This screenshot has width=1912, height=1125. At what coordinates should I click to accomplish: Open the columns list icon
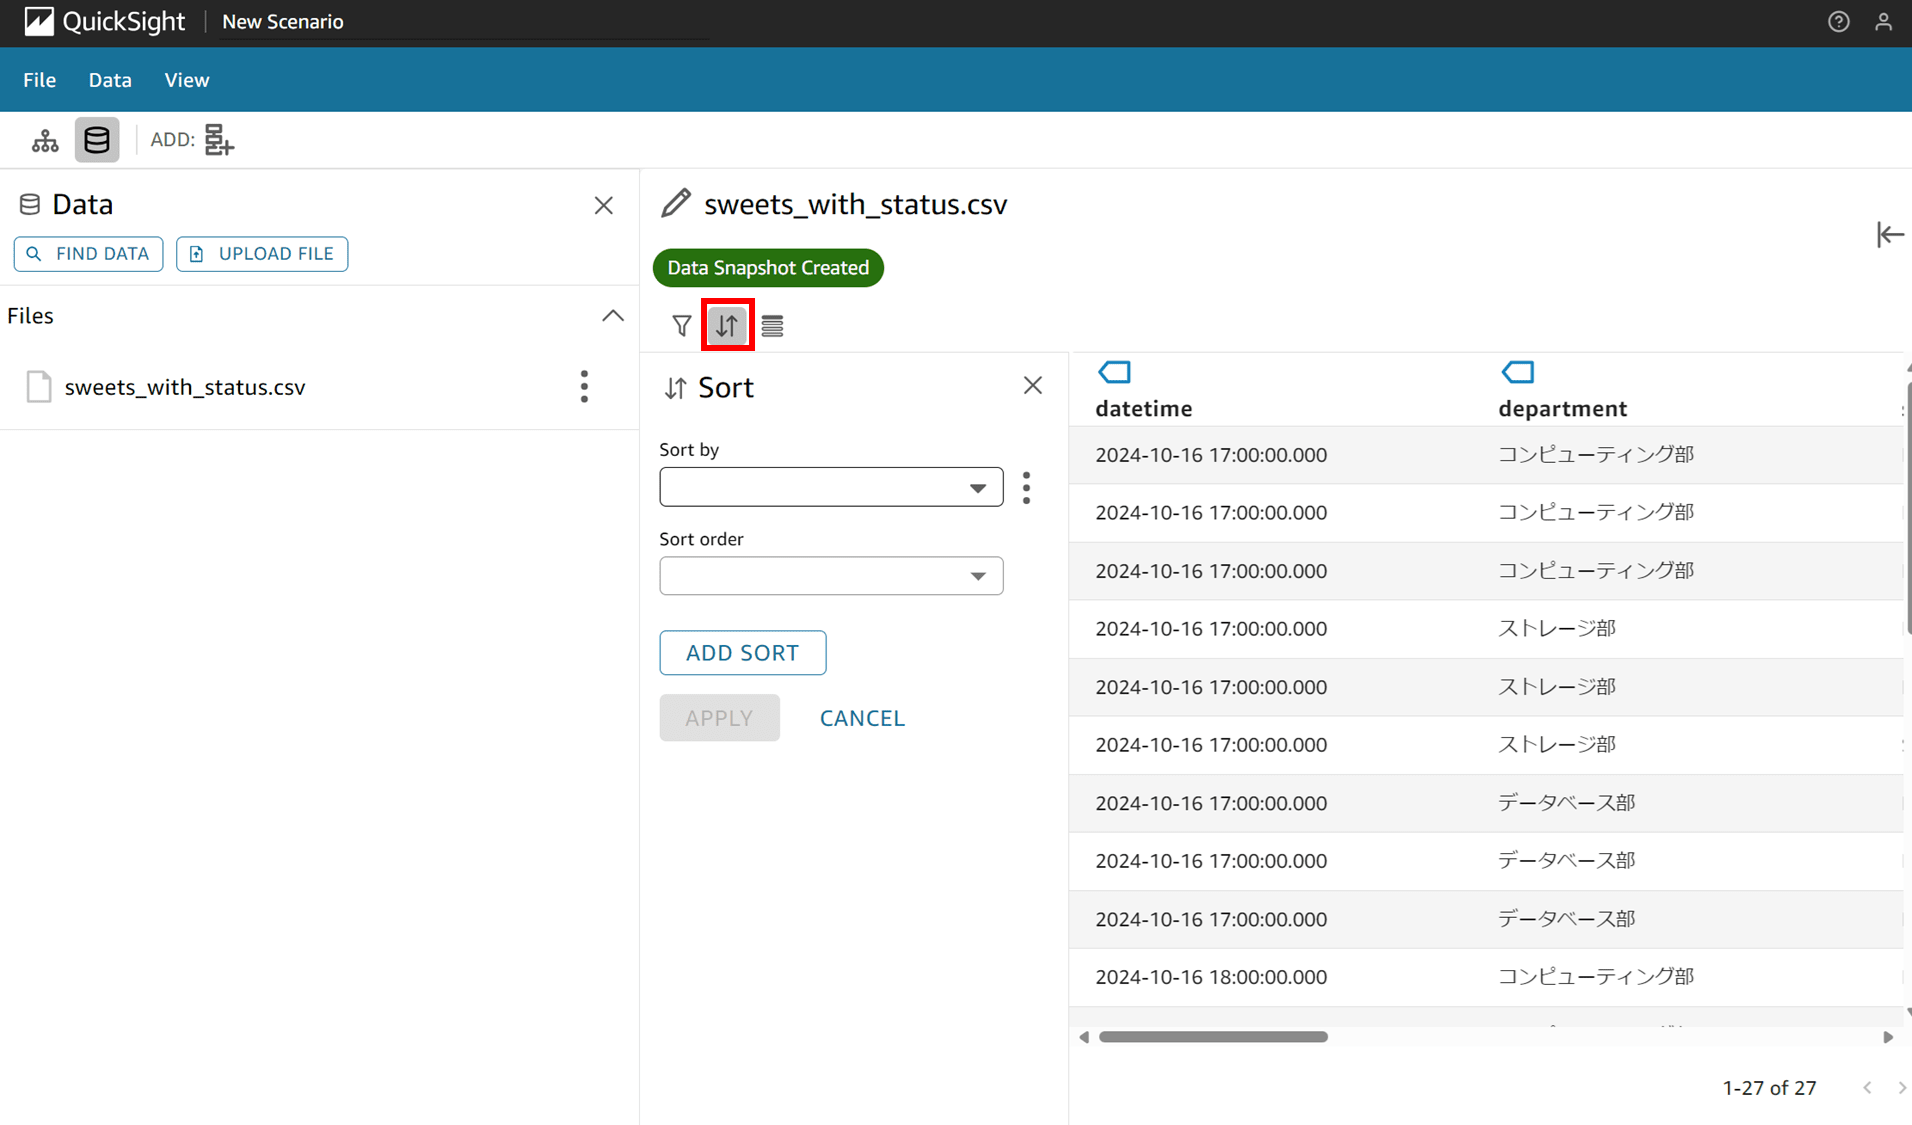pos(772,325)
